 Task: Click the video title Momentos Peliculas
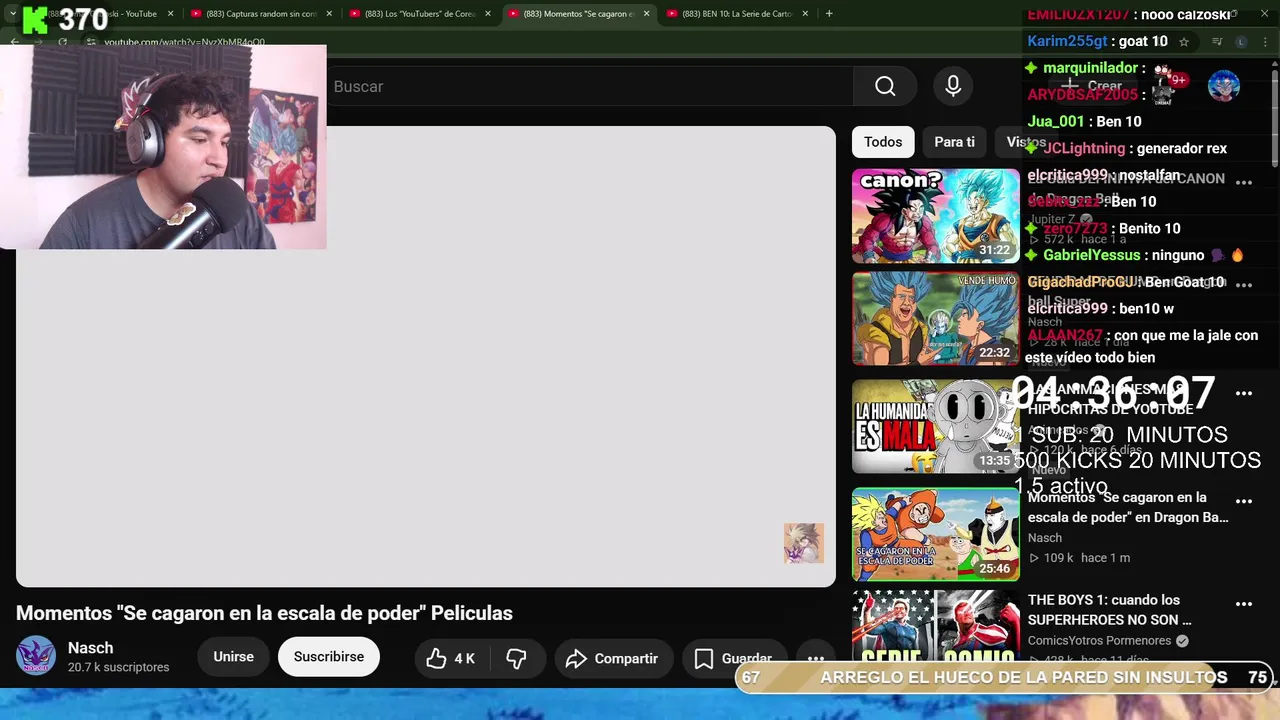[264, 613]
